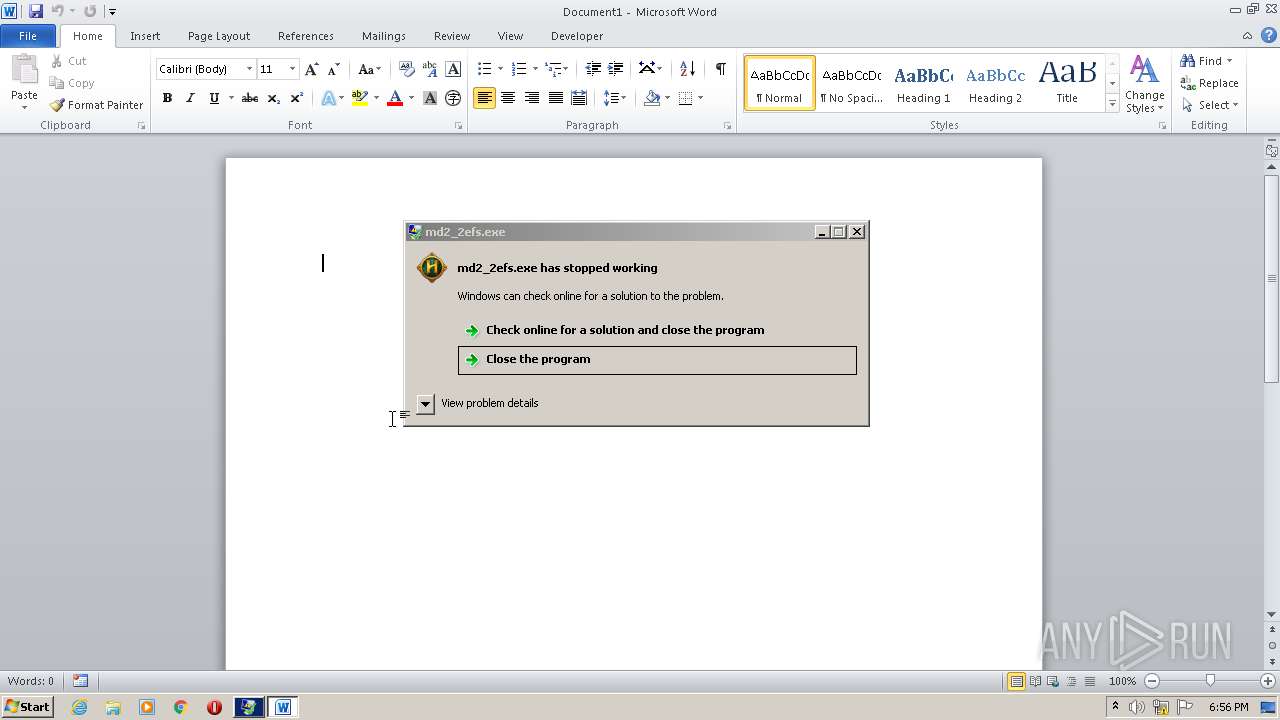1280x720 pixels.
Task: Click zoom in plus button
Action: tap(1268, 681)
